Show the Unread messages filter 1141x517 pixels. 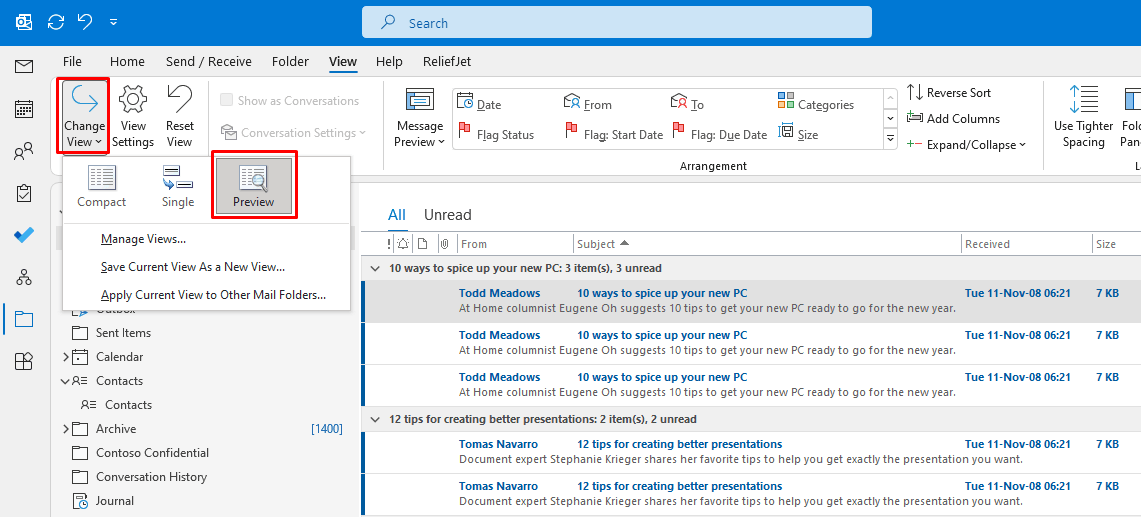(448, 215)
